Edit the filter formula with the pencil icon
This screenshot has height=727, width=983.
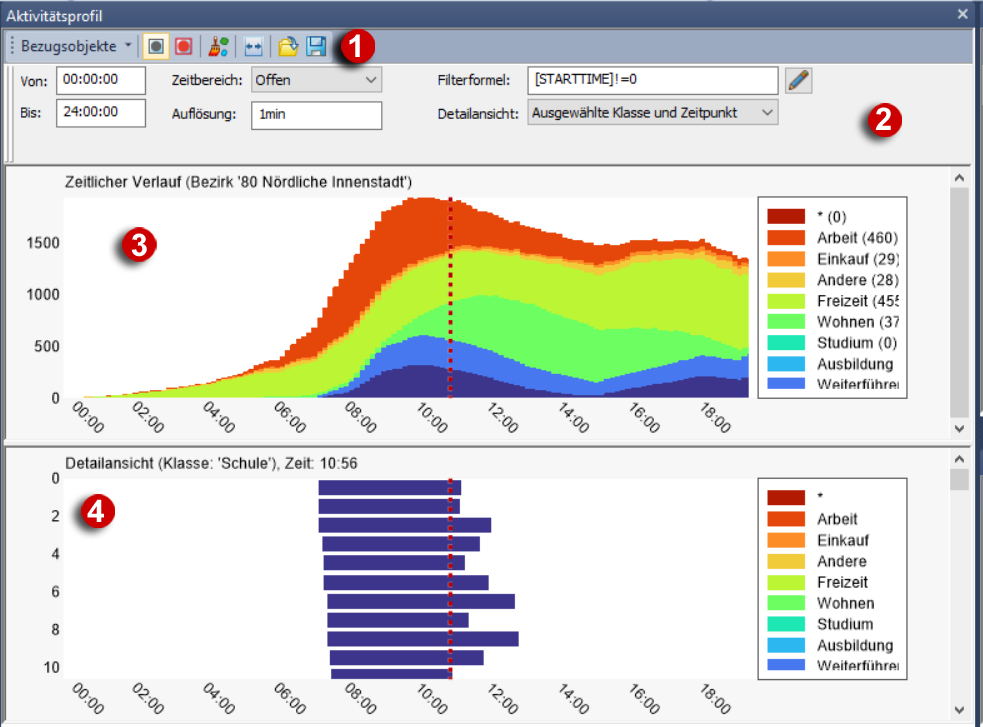pos(797,80)
